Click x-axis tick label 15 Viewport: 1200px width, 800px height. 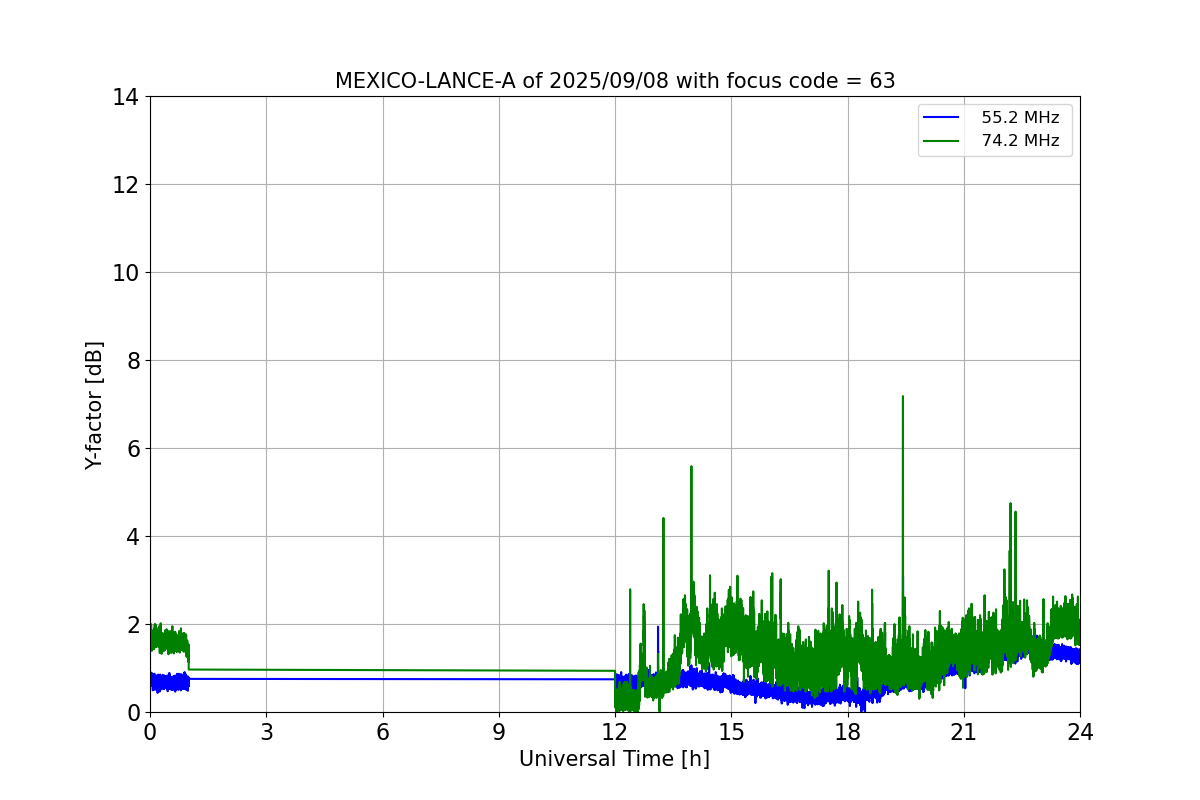click(731, 732)
